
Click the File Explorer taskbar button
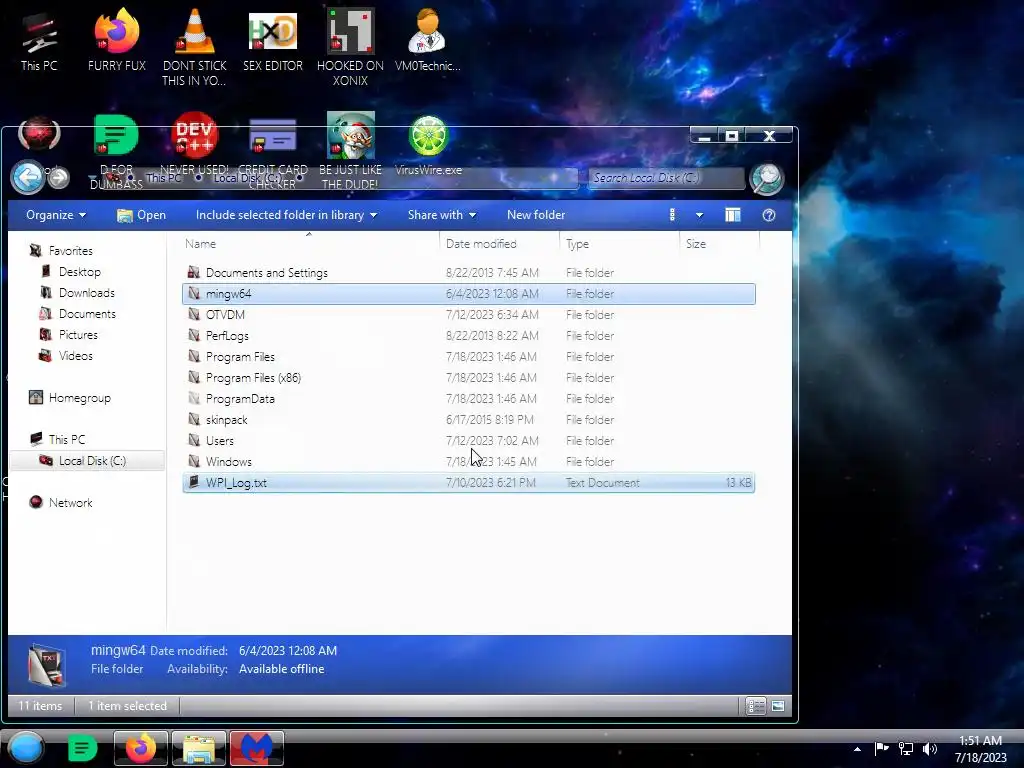coord(199,748)
